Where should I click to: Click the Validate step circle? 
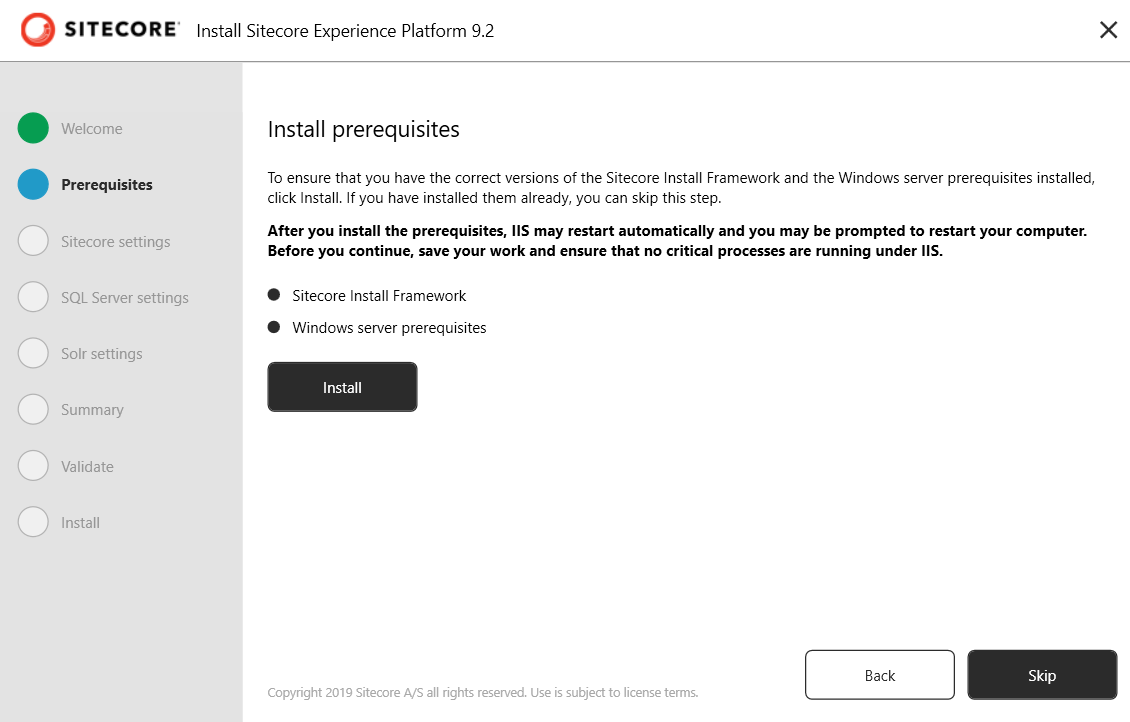tap(33, 465)
